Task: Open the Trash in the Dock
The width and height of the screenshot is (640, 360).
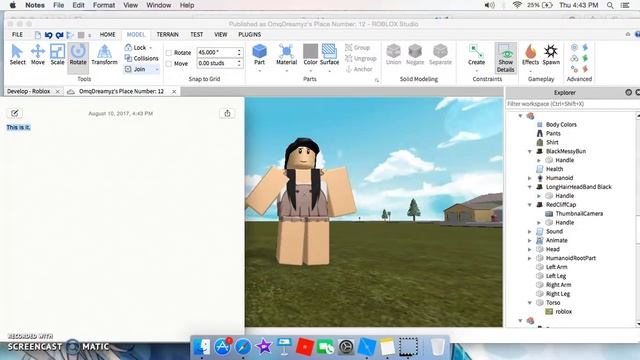Action: pos(437,347)
